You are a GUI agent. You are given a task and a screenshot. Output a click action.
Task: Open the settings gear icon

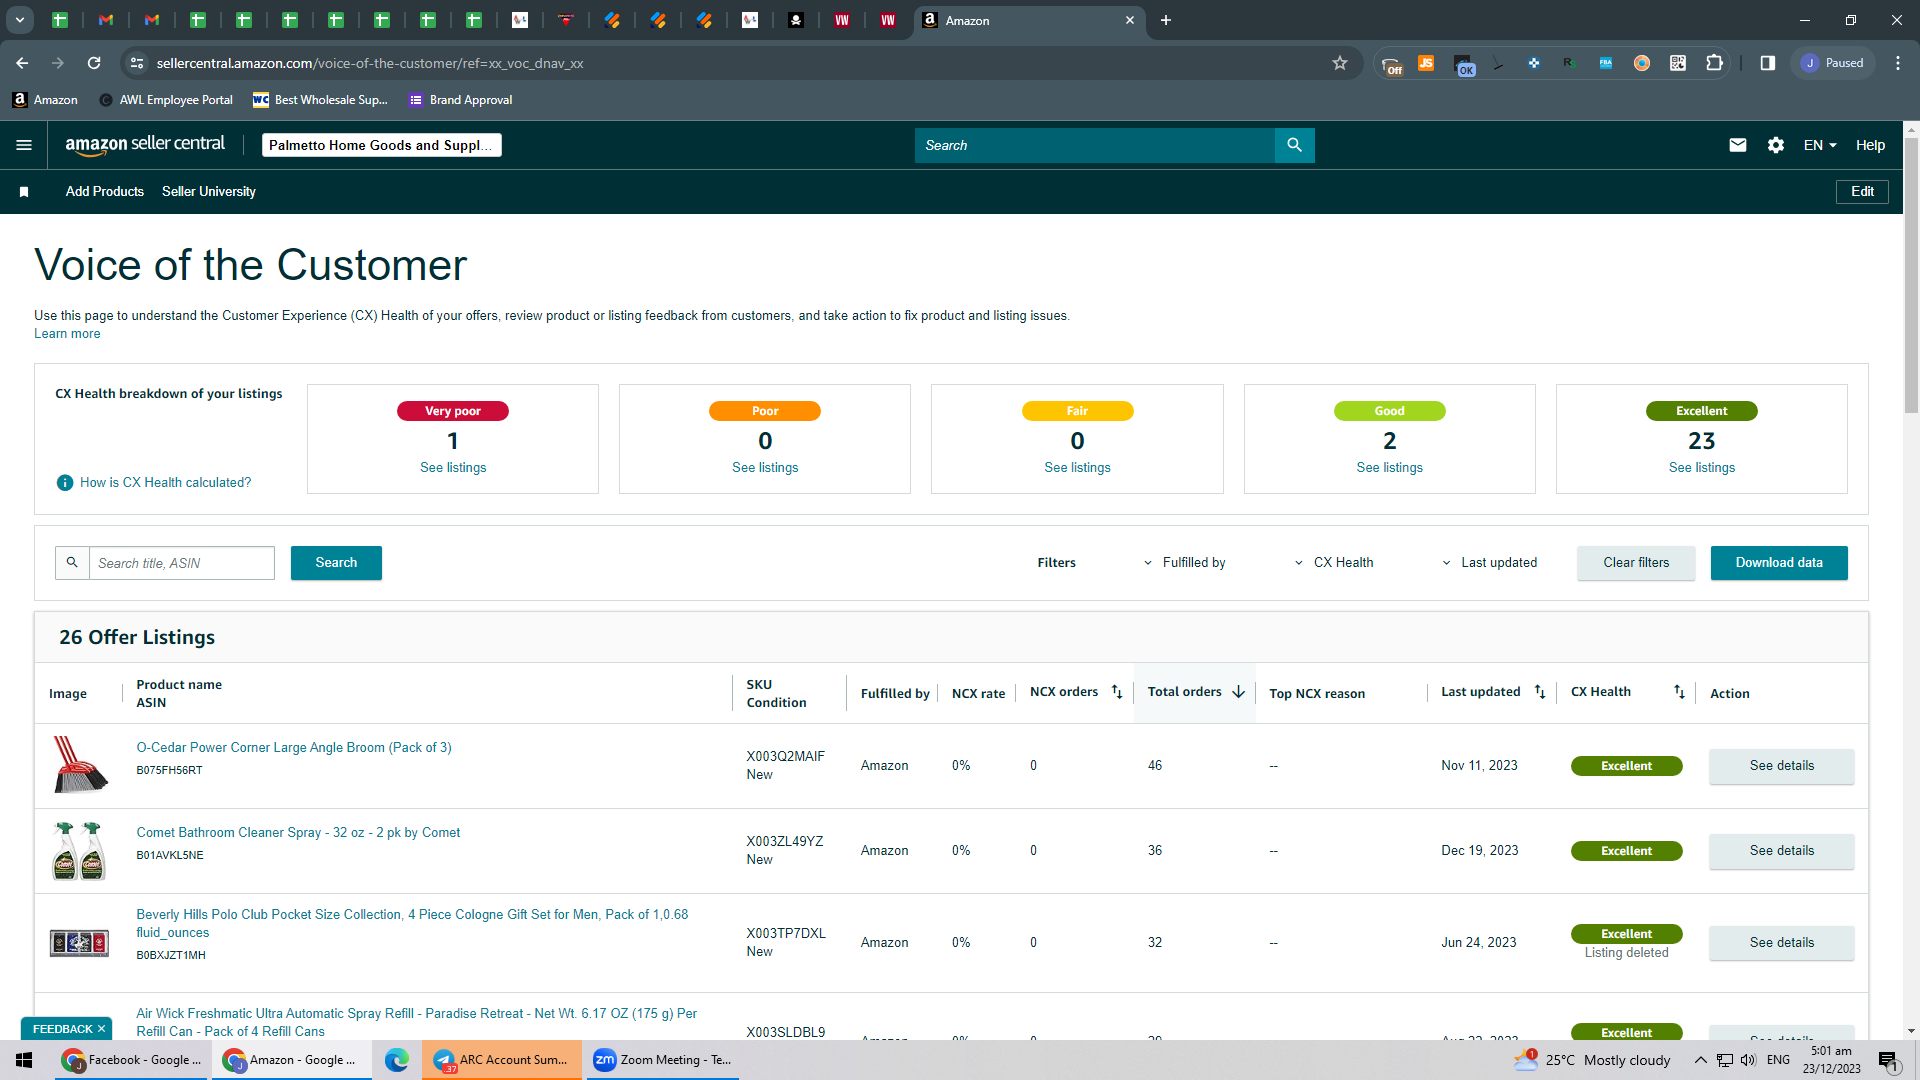tap(1776, 145)
